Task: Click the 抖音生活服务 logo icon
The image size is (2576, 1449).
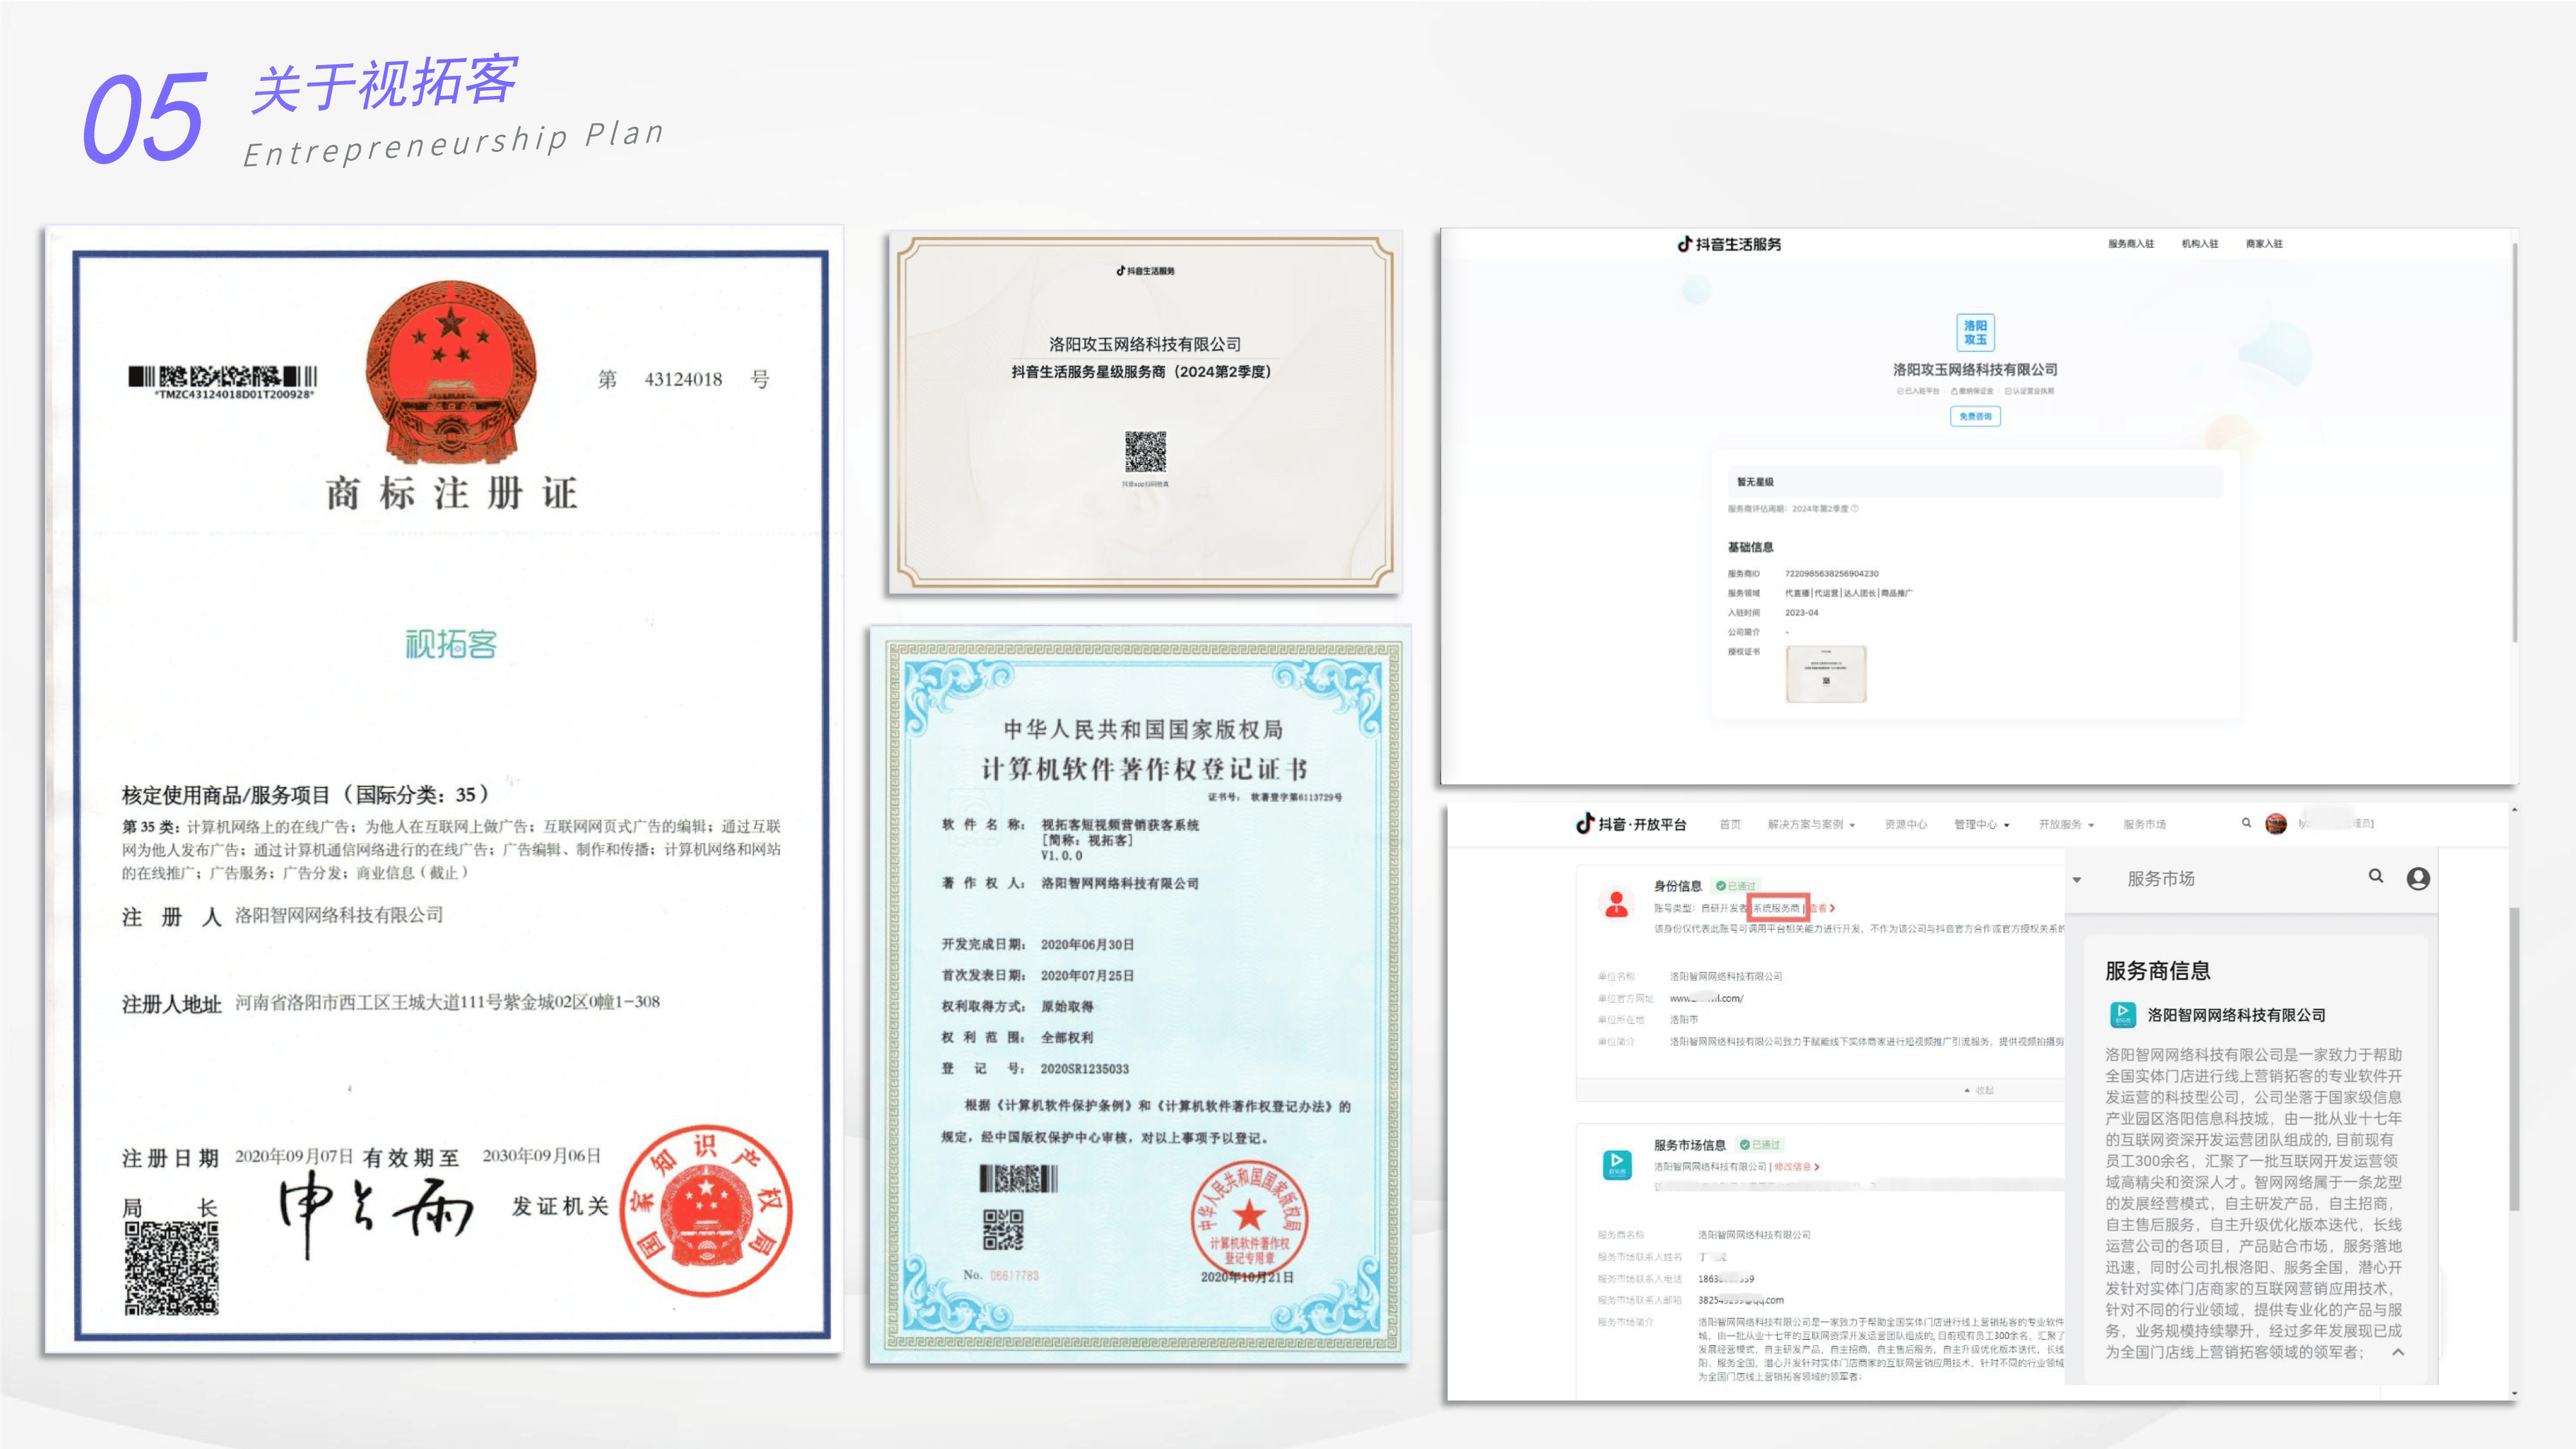Action: (1684, 244)
